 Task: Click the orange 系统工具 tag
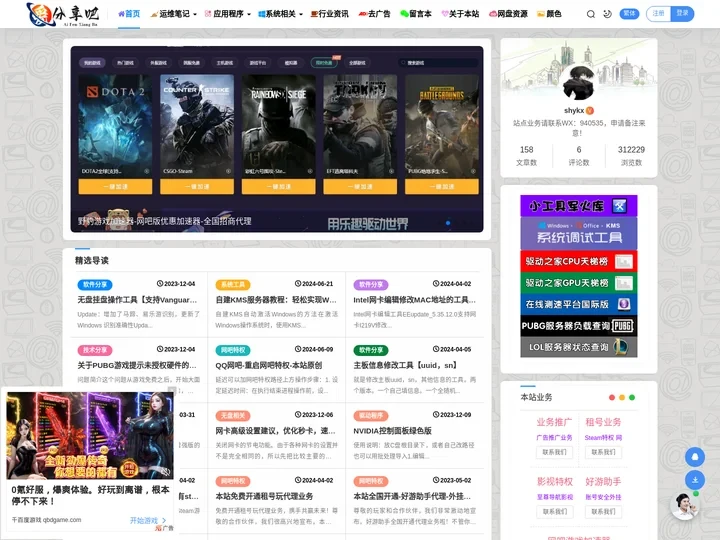(233, 284)
